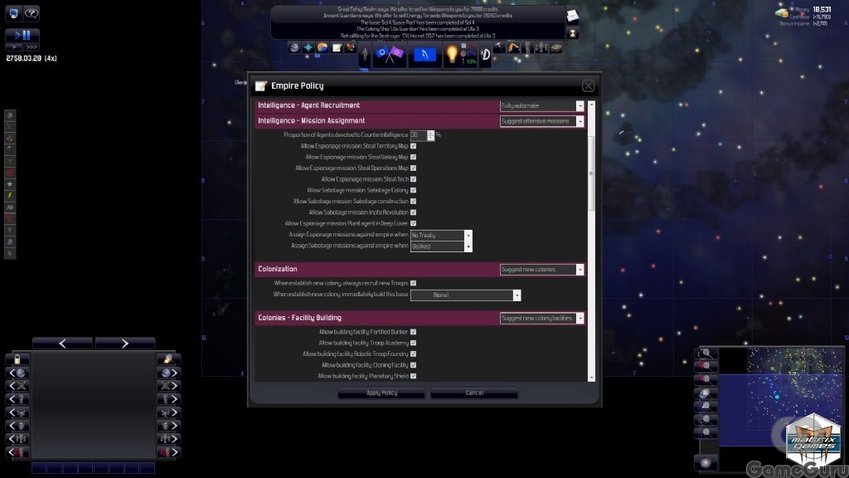Click the next item arrow above selection panel
The width and height of the screenshot is (849, 478).
click(x=125, y=343)
